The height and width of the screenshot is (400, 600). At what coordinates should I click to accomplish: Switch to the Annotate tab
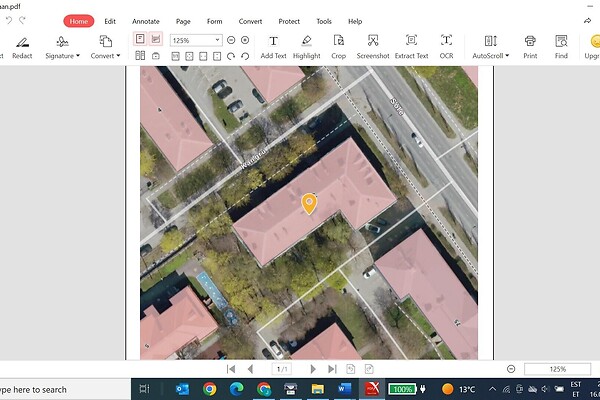click(145, 21)
